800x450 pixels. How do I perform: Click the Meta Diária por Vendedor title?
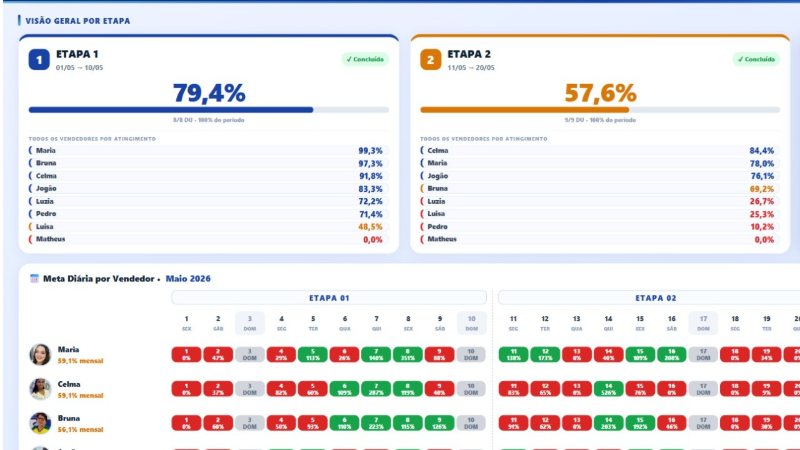(x=98, y=279)
